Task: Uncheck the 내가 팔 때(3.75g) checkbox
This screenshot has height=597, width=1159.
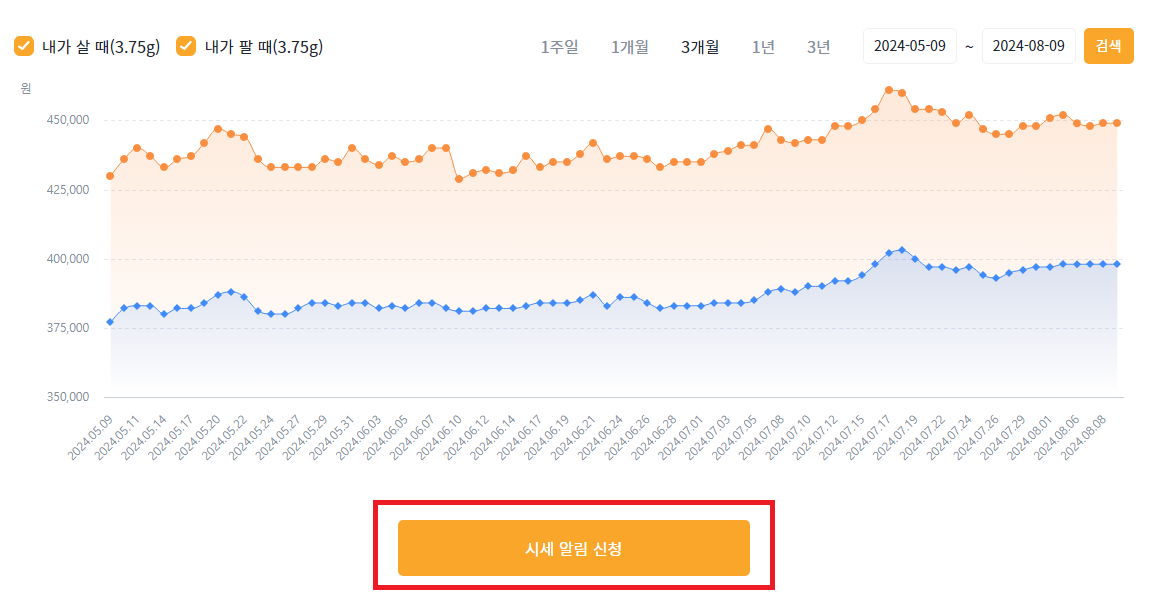Action: coord(185,45)
